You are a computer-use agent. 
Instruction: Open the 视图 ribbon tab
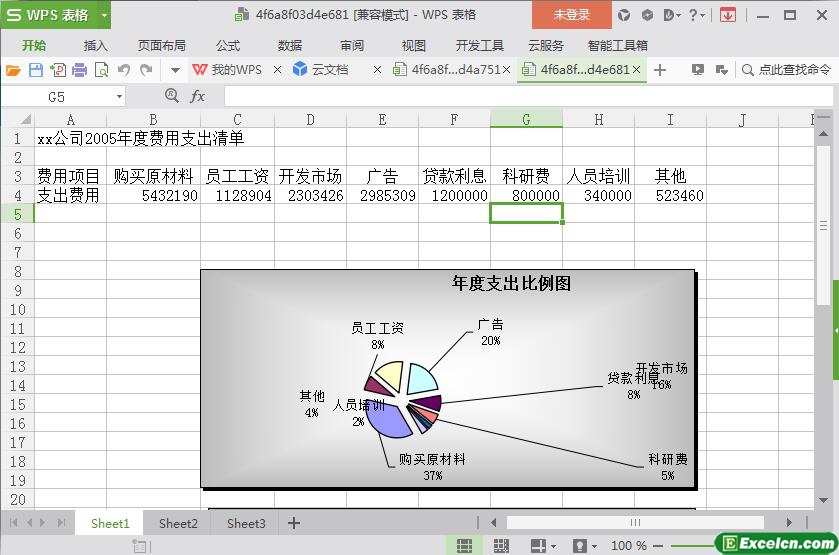[x=414, y=45]
